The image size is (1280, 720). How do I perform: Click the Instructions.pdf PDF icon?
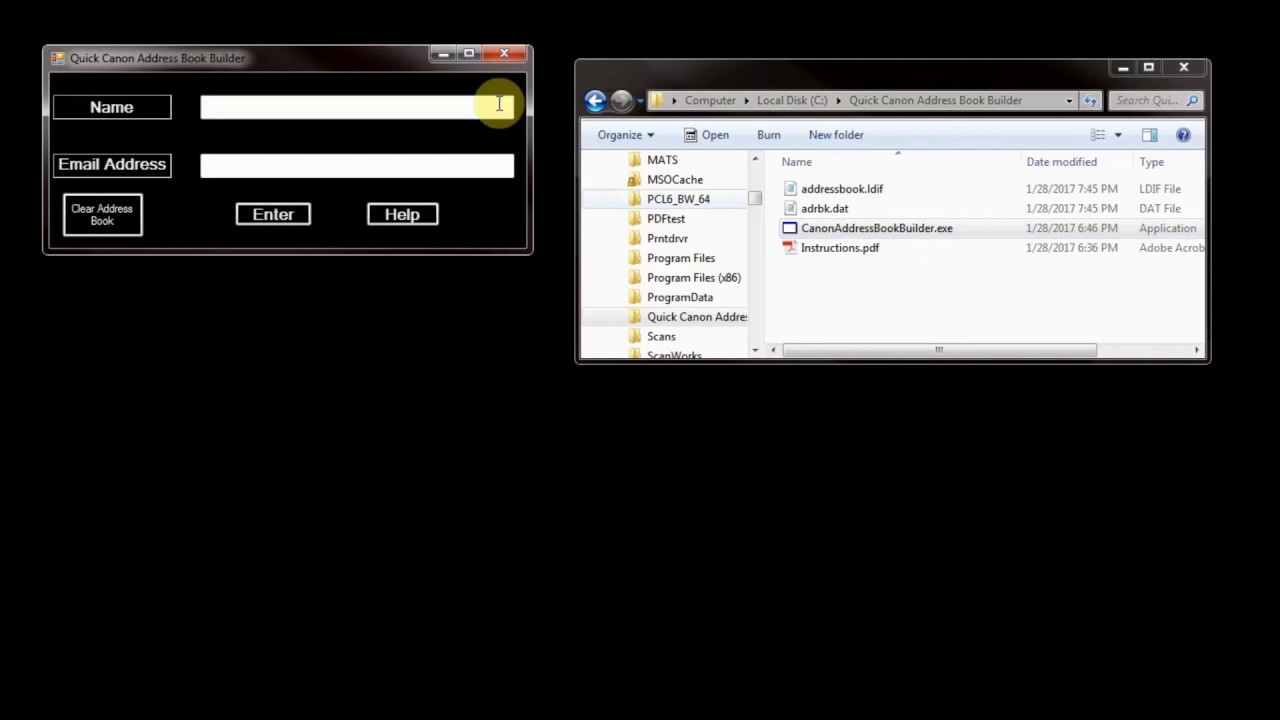(790, 248)
